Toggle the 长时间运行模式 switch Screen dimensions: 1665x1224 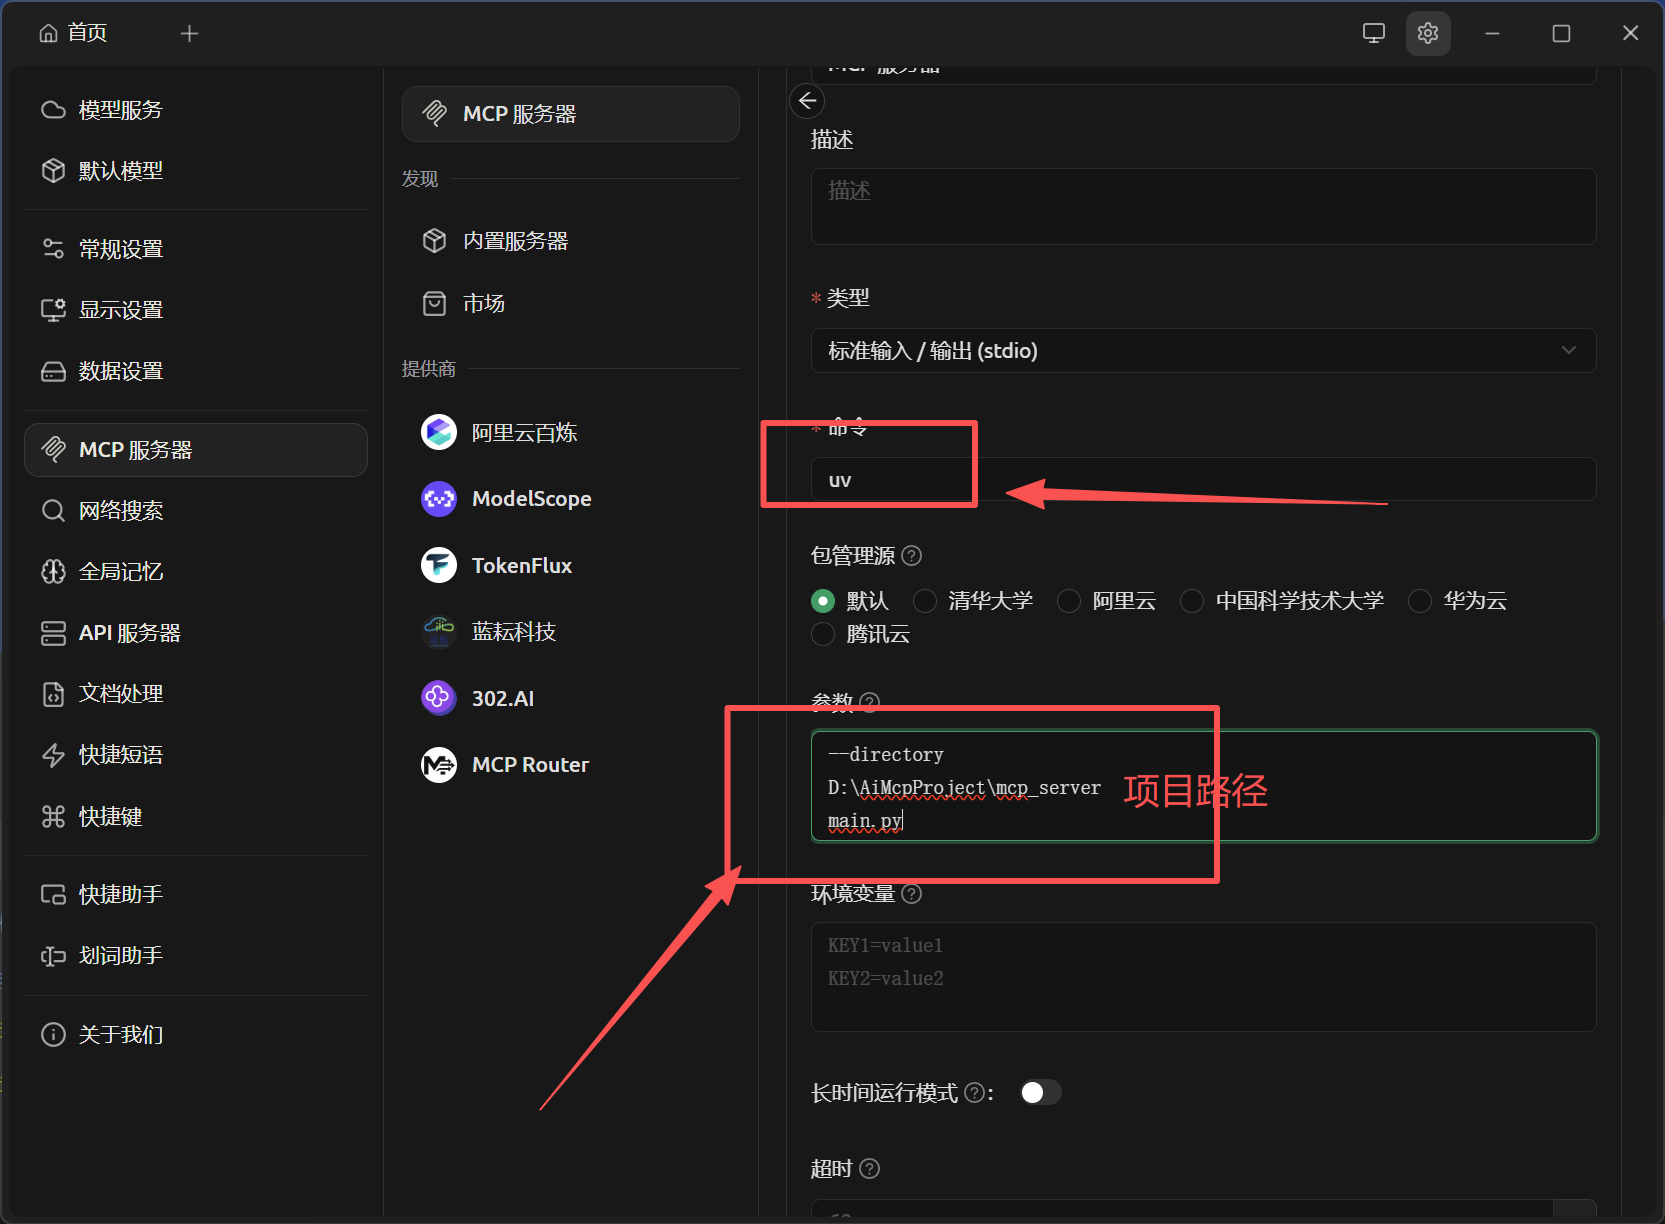pos(1040,1092)
